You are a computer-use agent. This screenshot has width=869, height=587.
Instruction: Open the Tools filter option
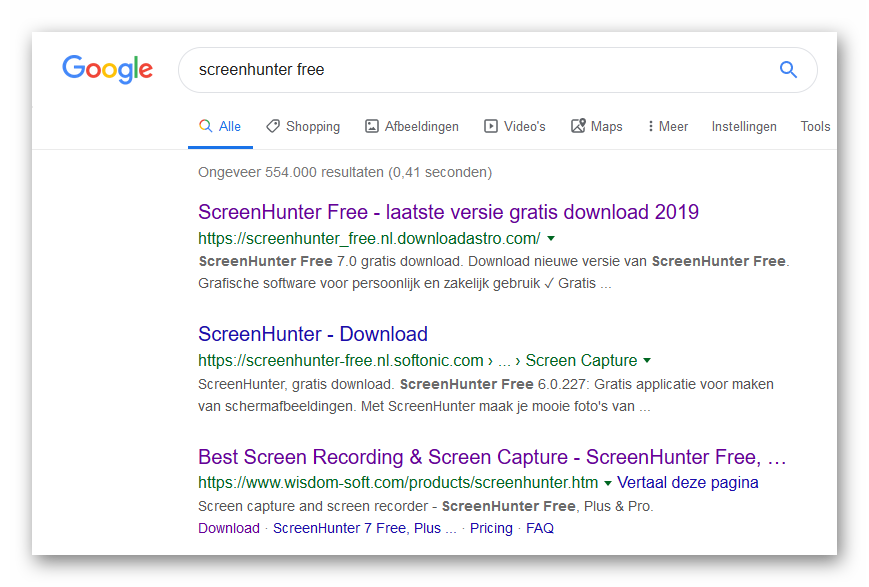tap(815, 127)
